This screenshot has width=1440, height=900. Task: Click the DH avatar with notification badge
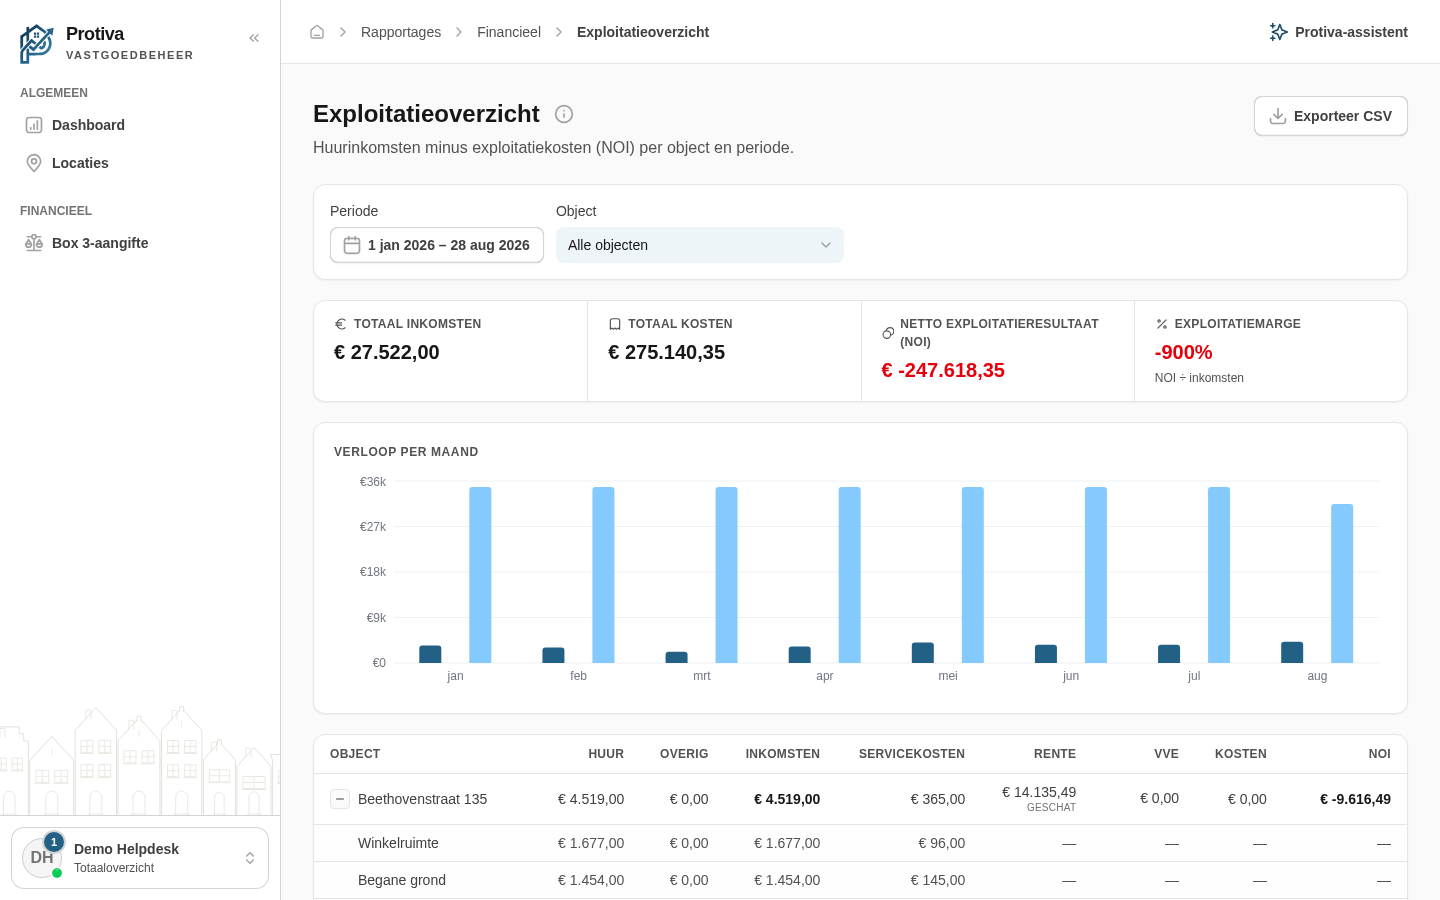pyautogui.click(x=43, y=857)
